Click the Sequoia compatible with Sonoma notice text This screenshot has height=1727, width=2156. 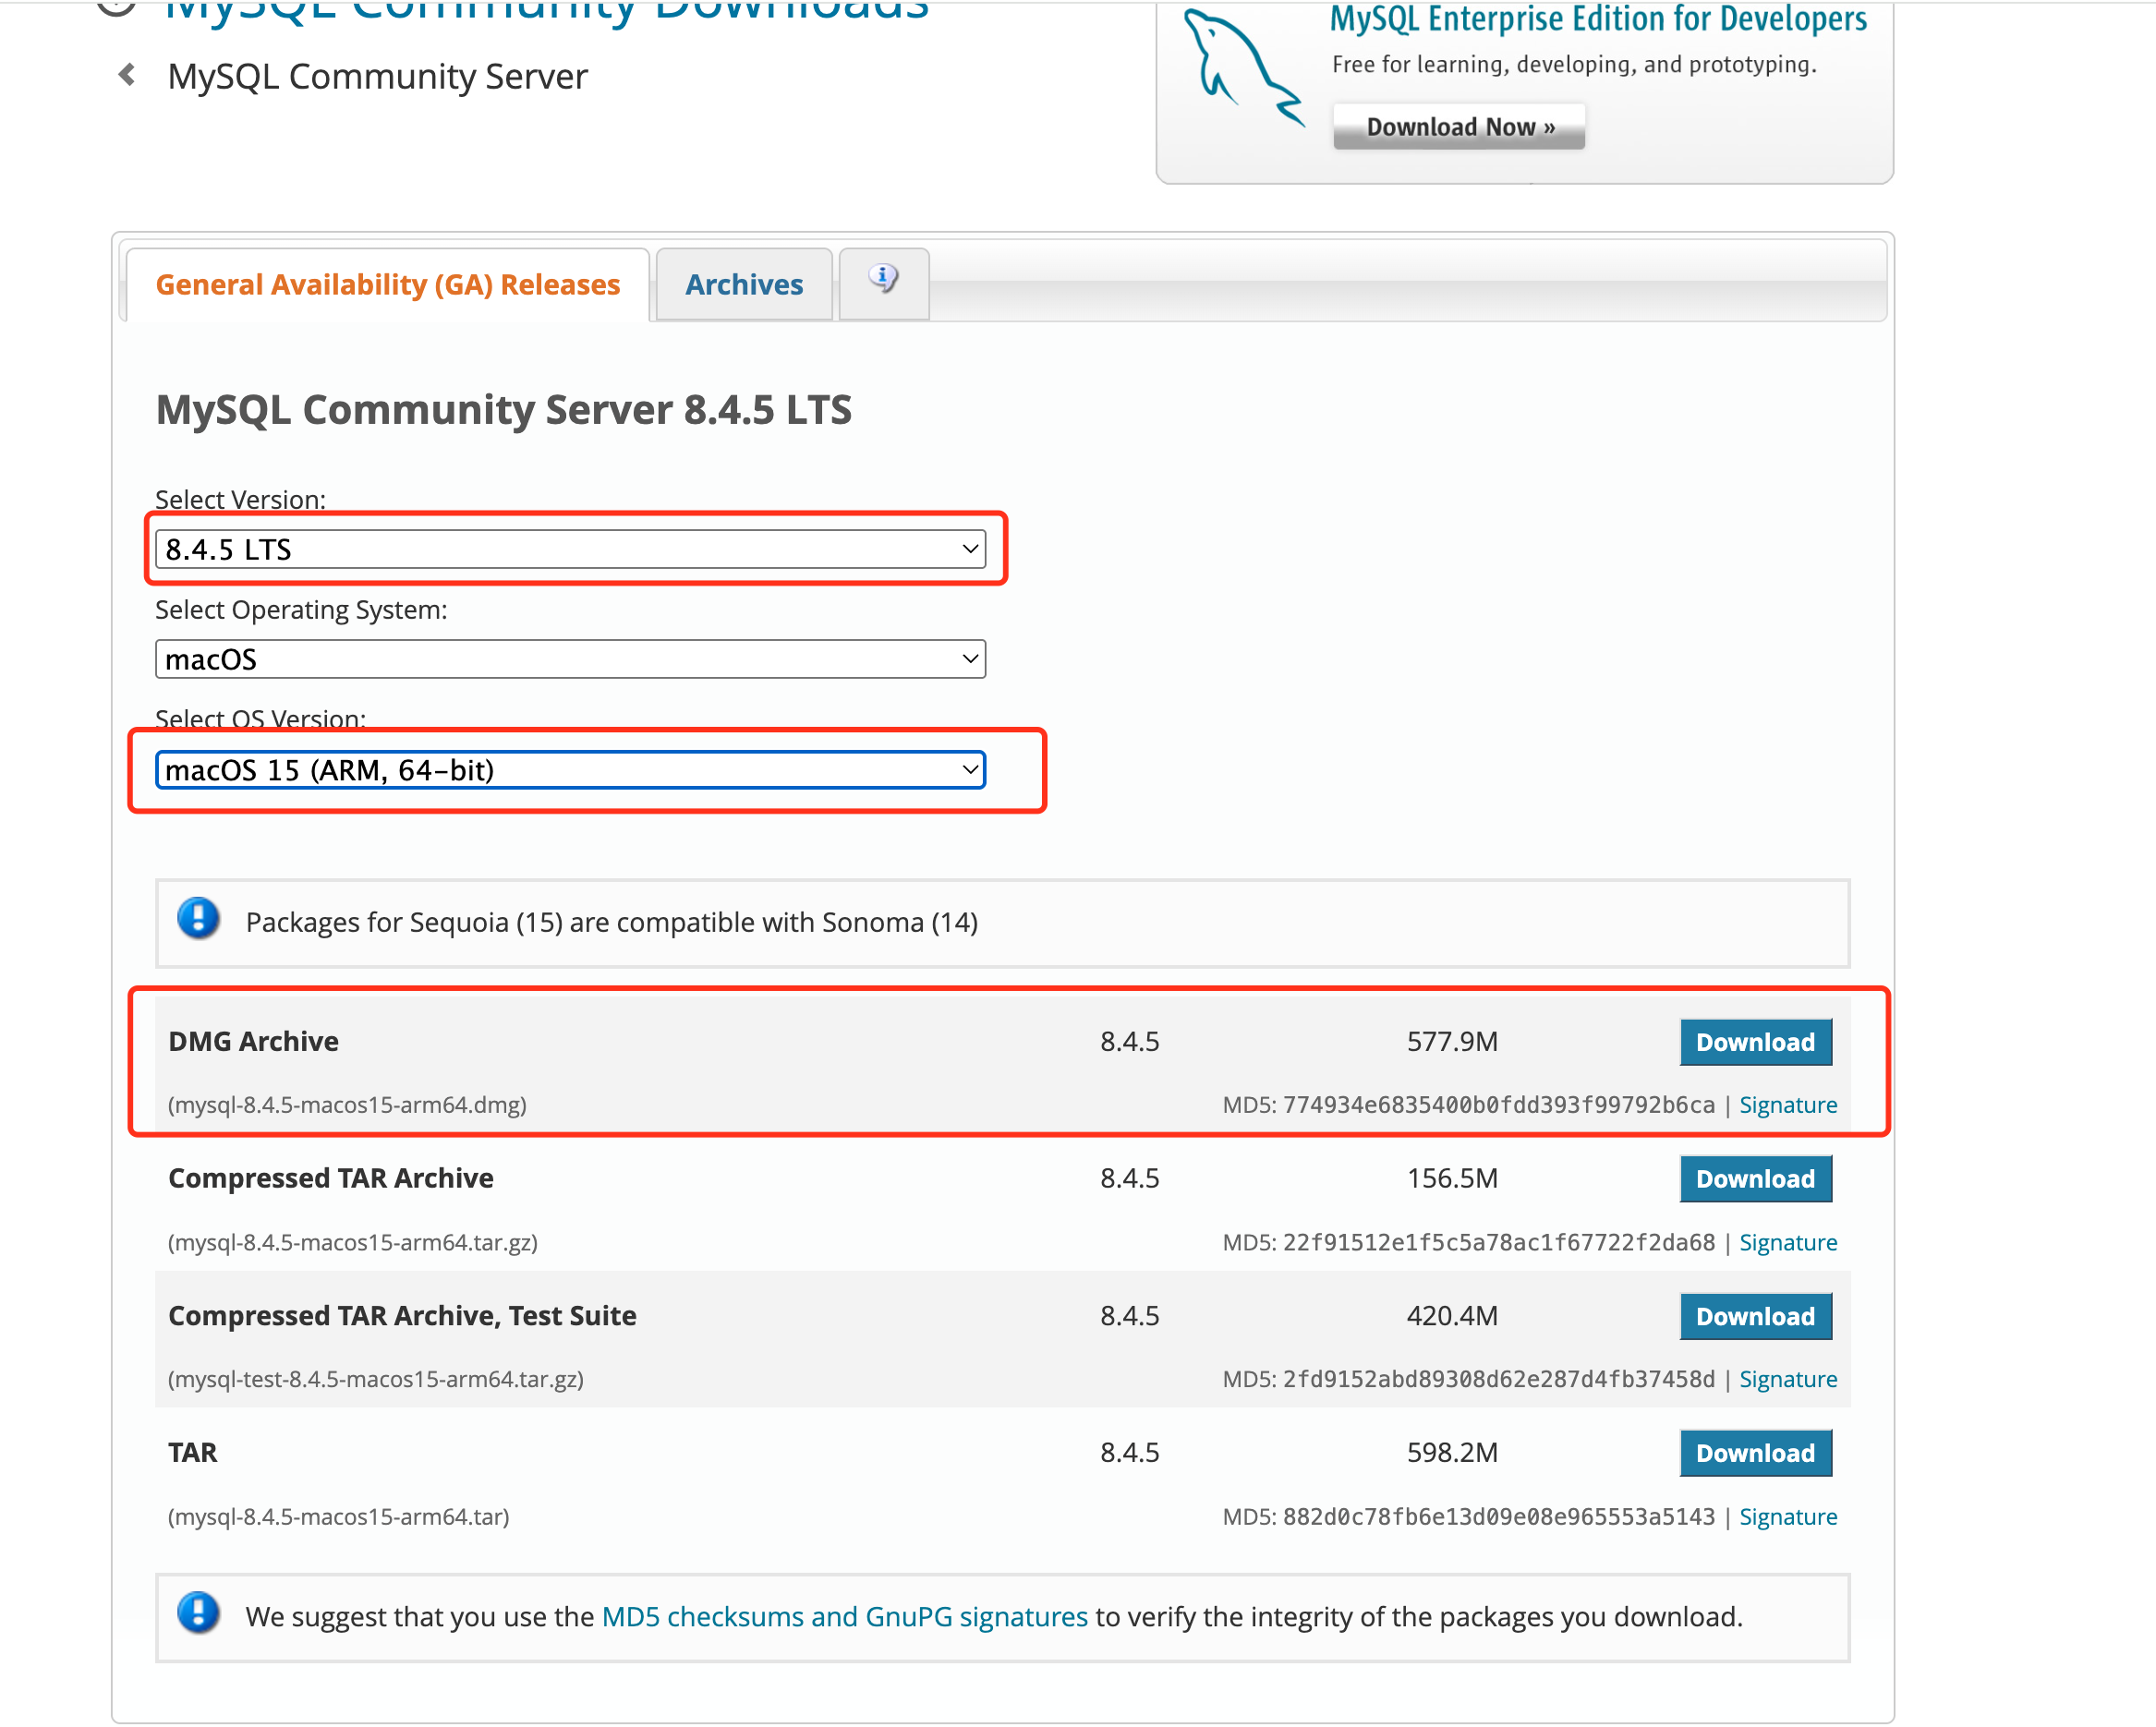click(x=612, y=922)
